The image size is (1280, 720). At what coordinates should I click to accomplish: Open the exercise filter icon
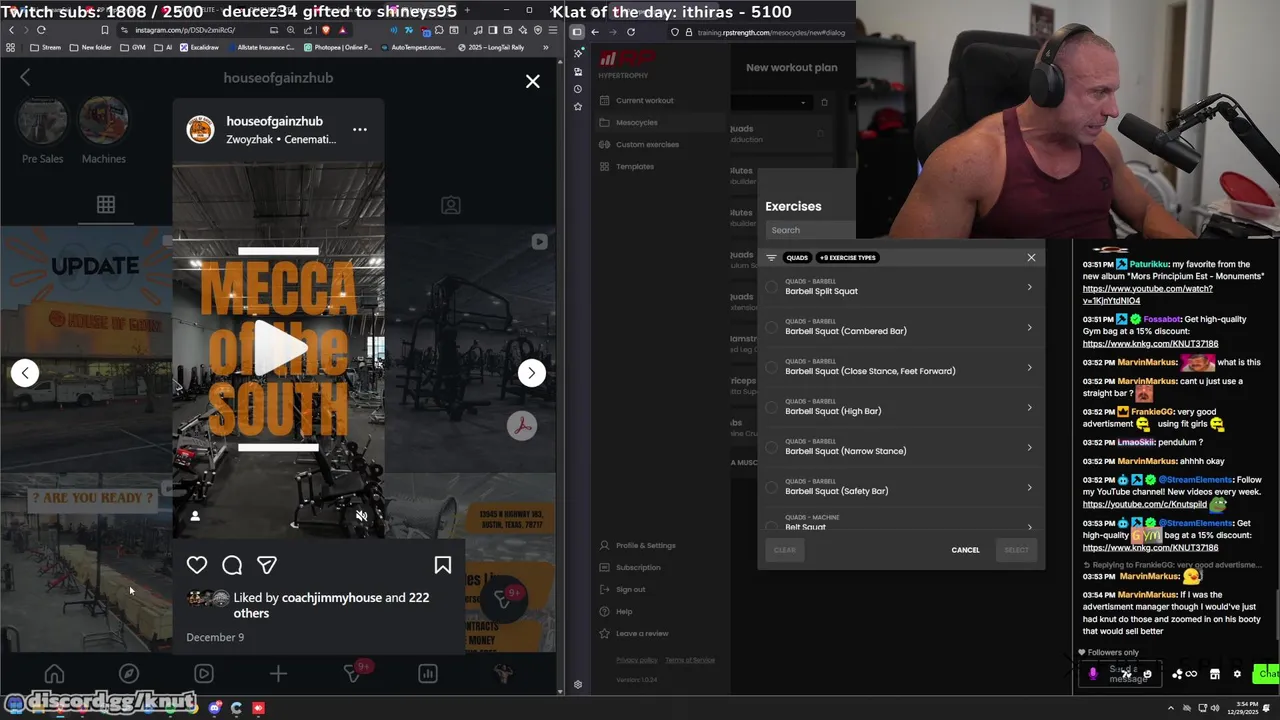coord(771,257)
